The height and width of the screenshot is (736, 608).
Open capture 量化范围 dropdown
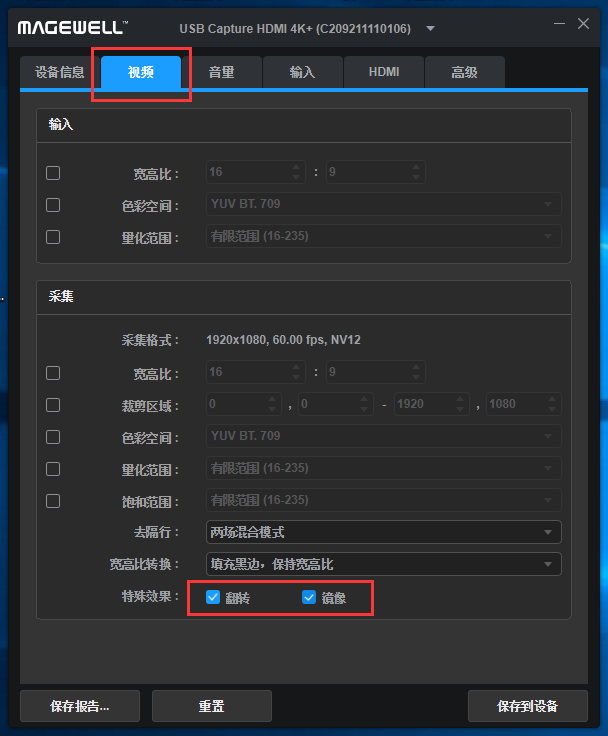(384, 468)
